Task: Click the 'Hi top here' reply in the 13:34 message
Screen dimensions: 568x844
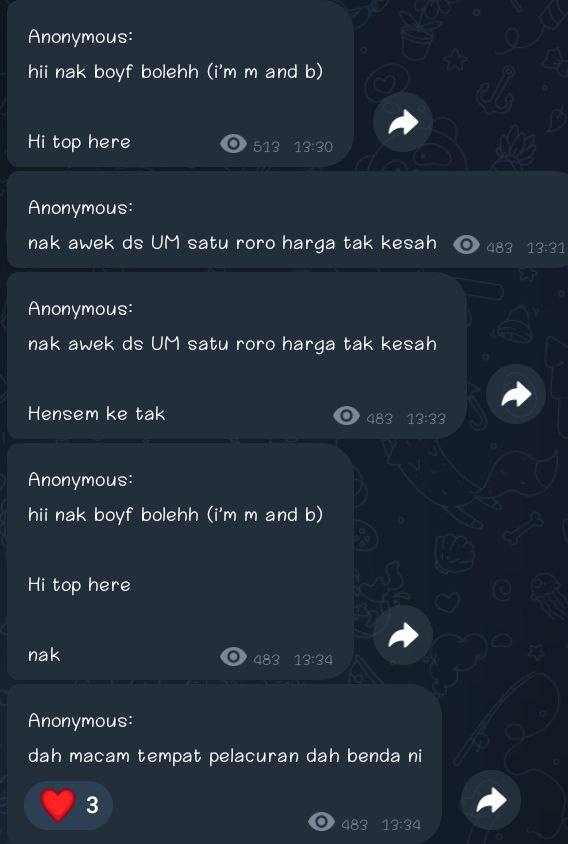Action: click(79, 585)
